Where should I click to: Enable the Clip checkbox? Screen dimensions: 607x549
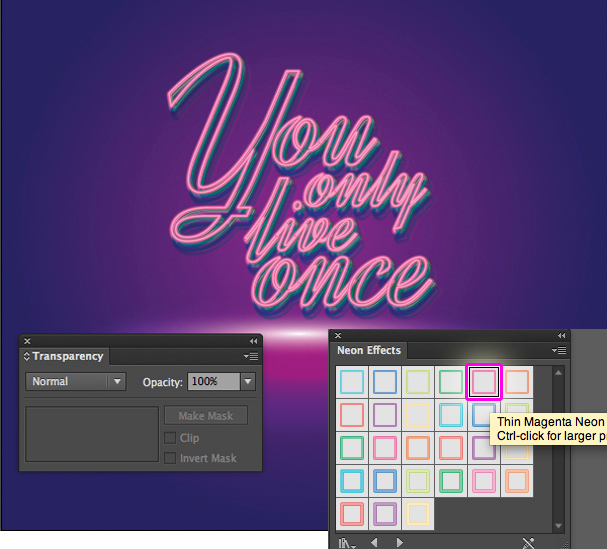coord(170,438)
